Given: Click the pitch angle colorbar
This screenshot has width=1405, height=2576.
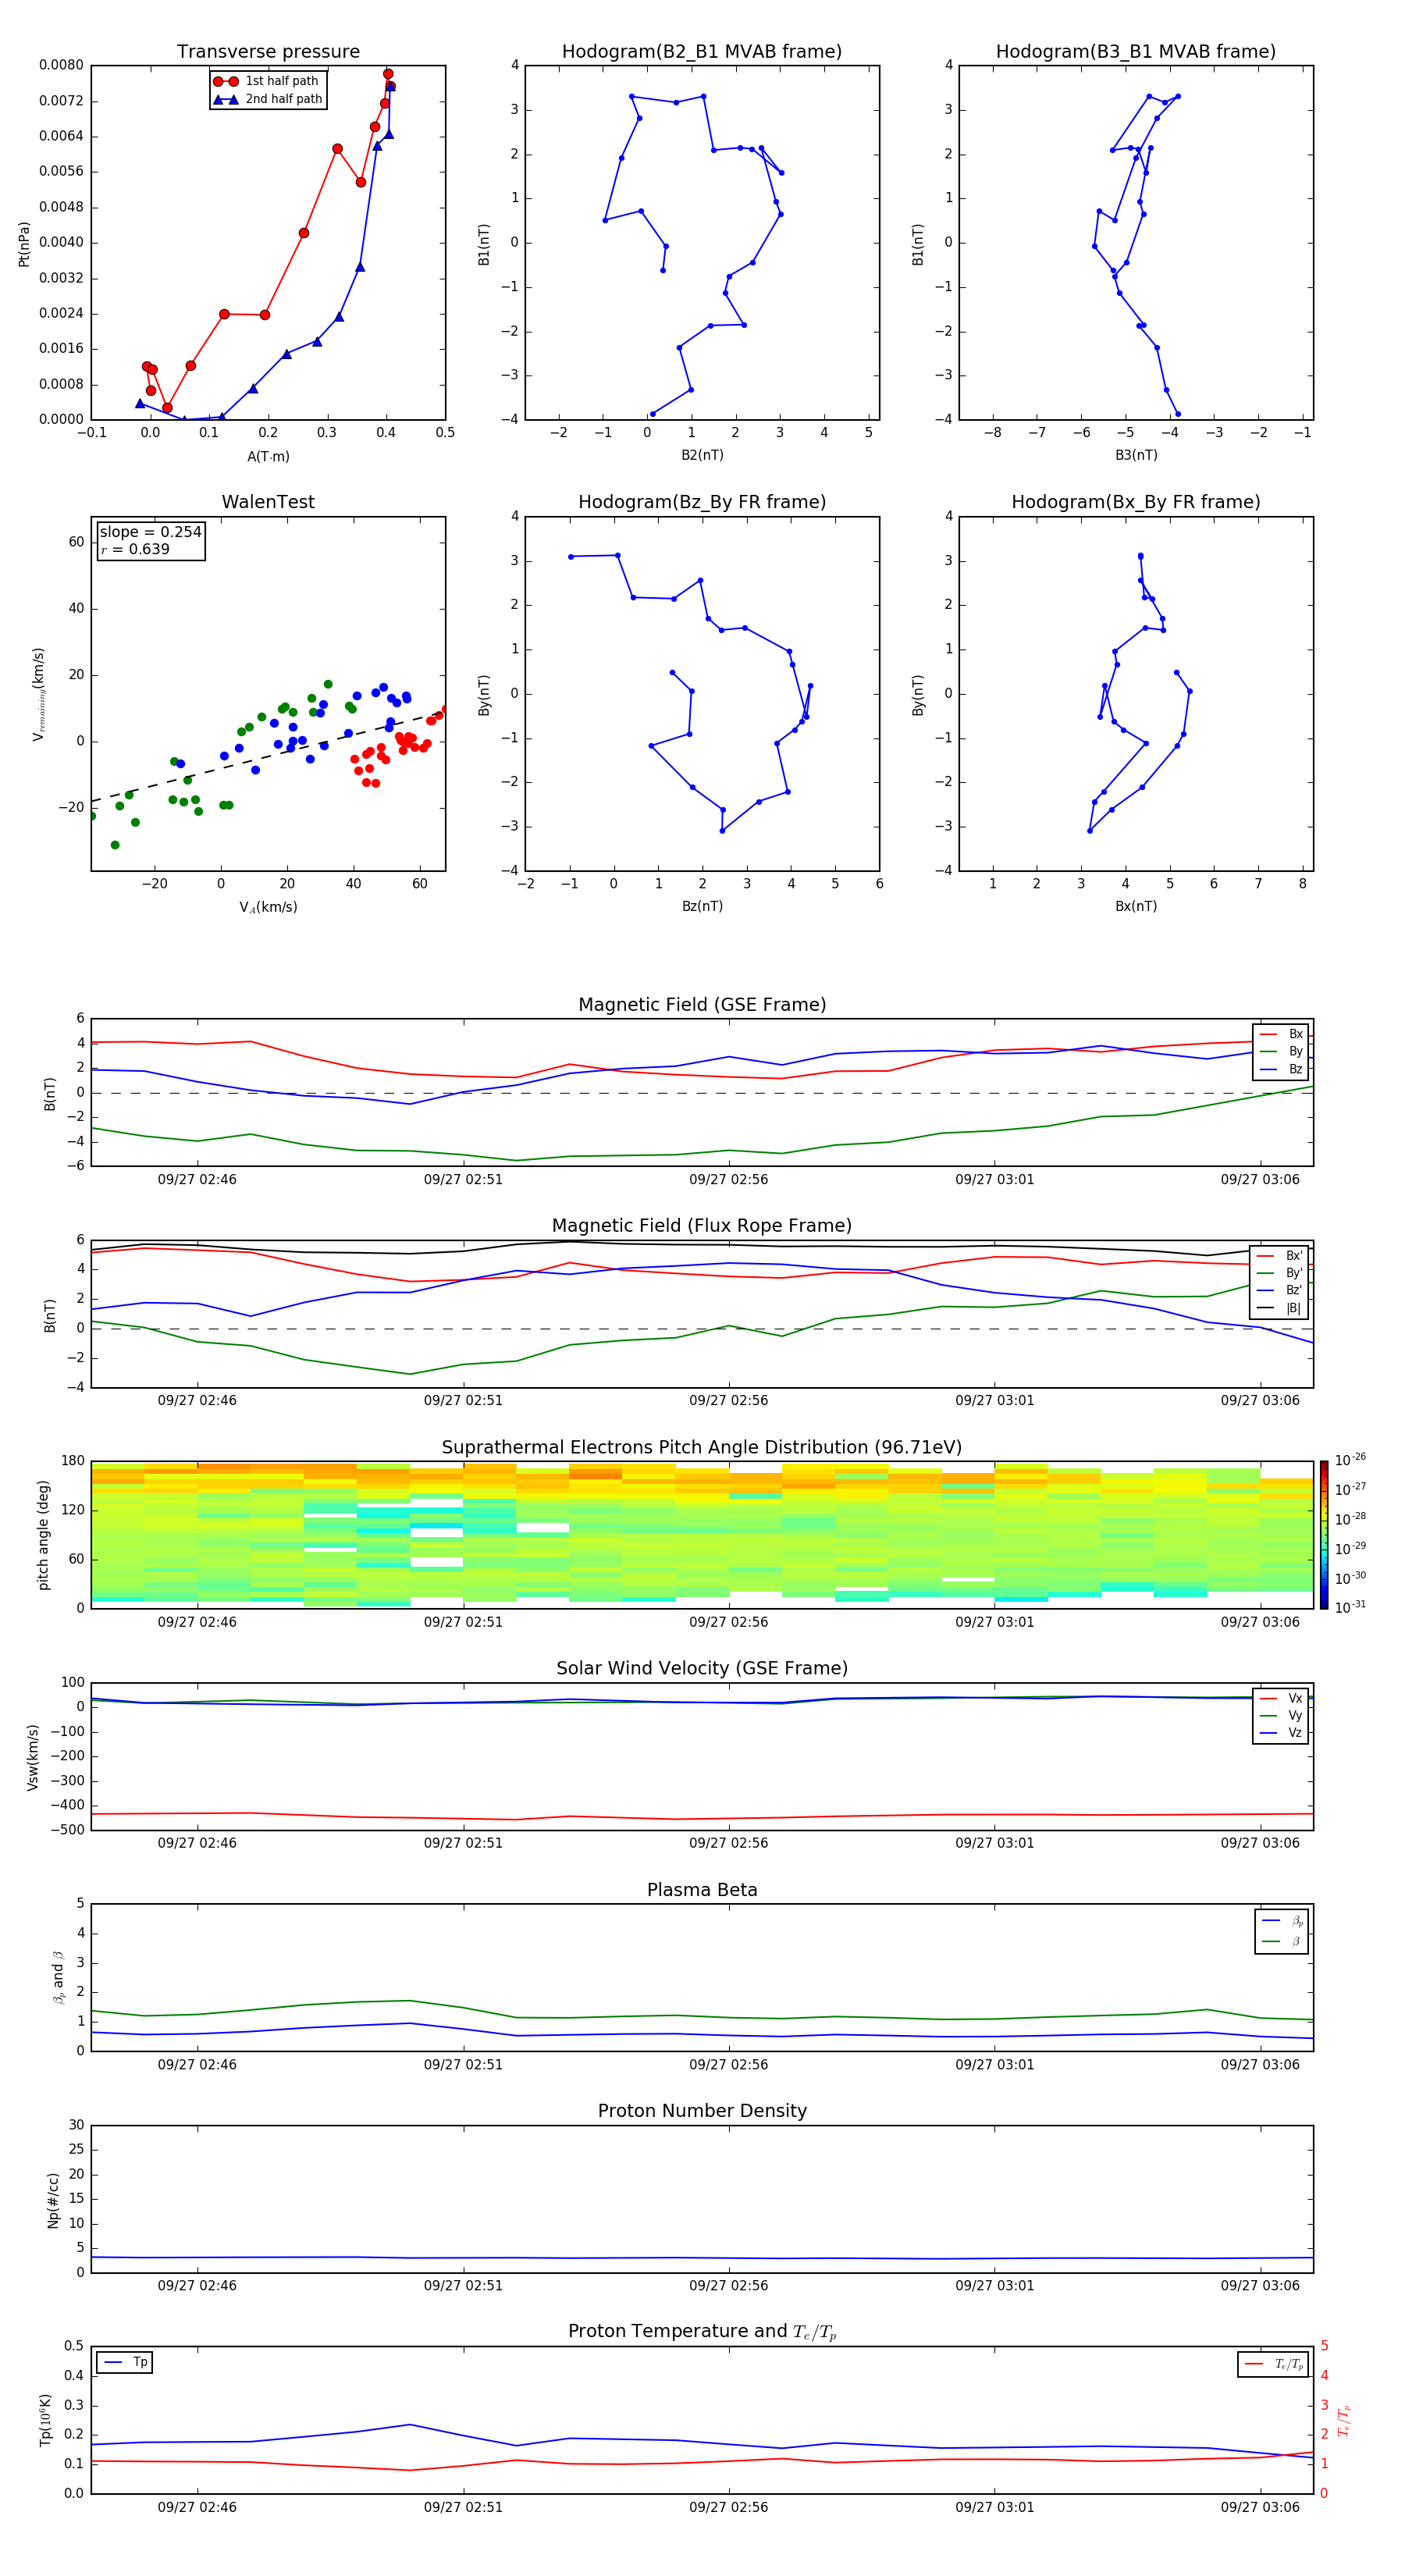Looking at the screenshot, I should pos(1324,1535).
